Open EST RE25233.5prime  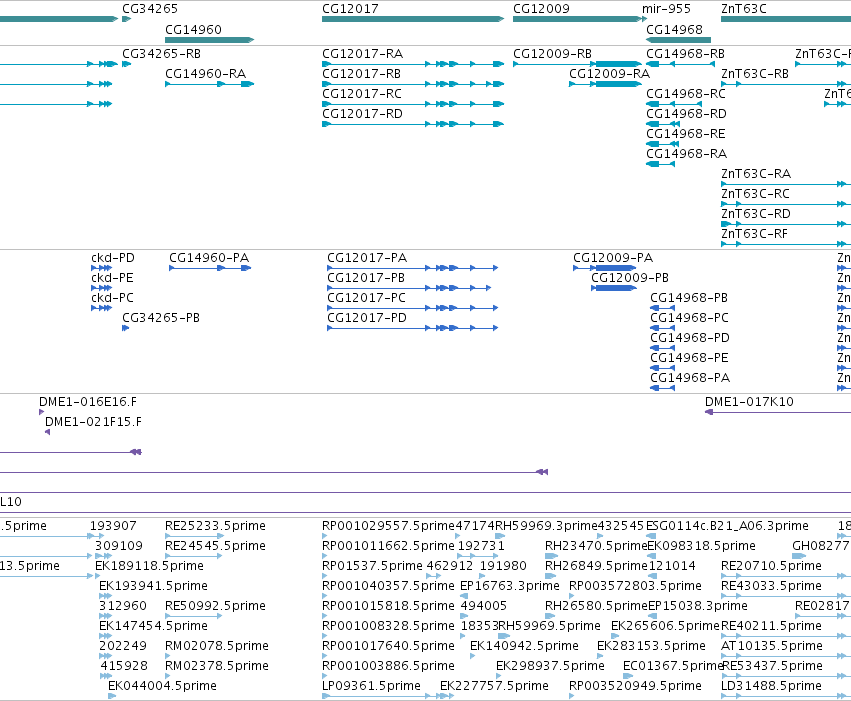(215, 526)
